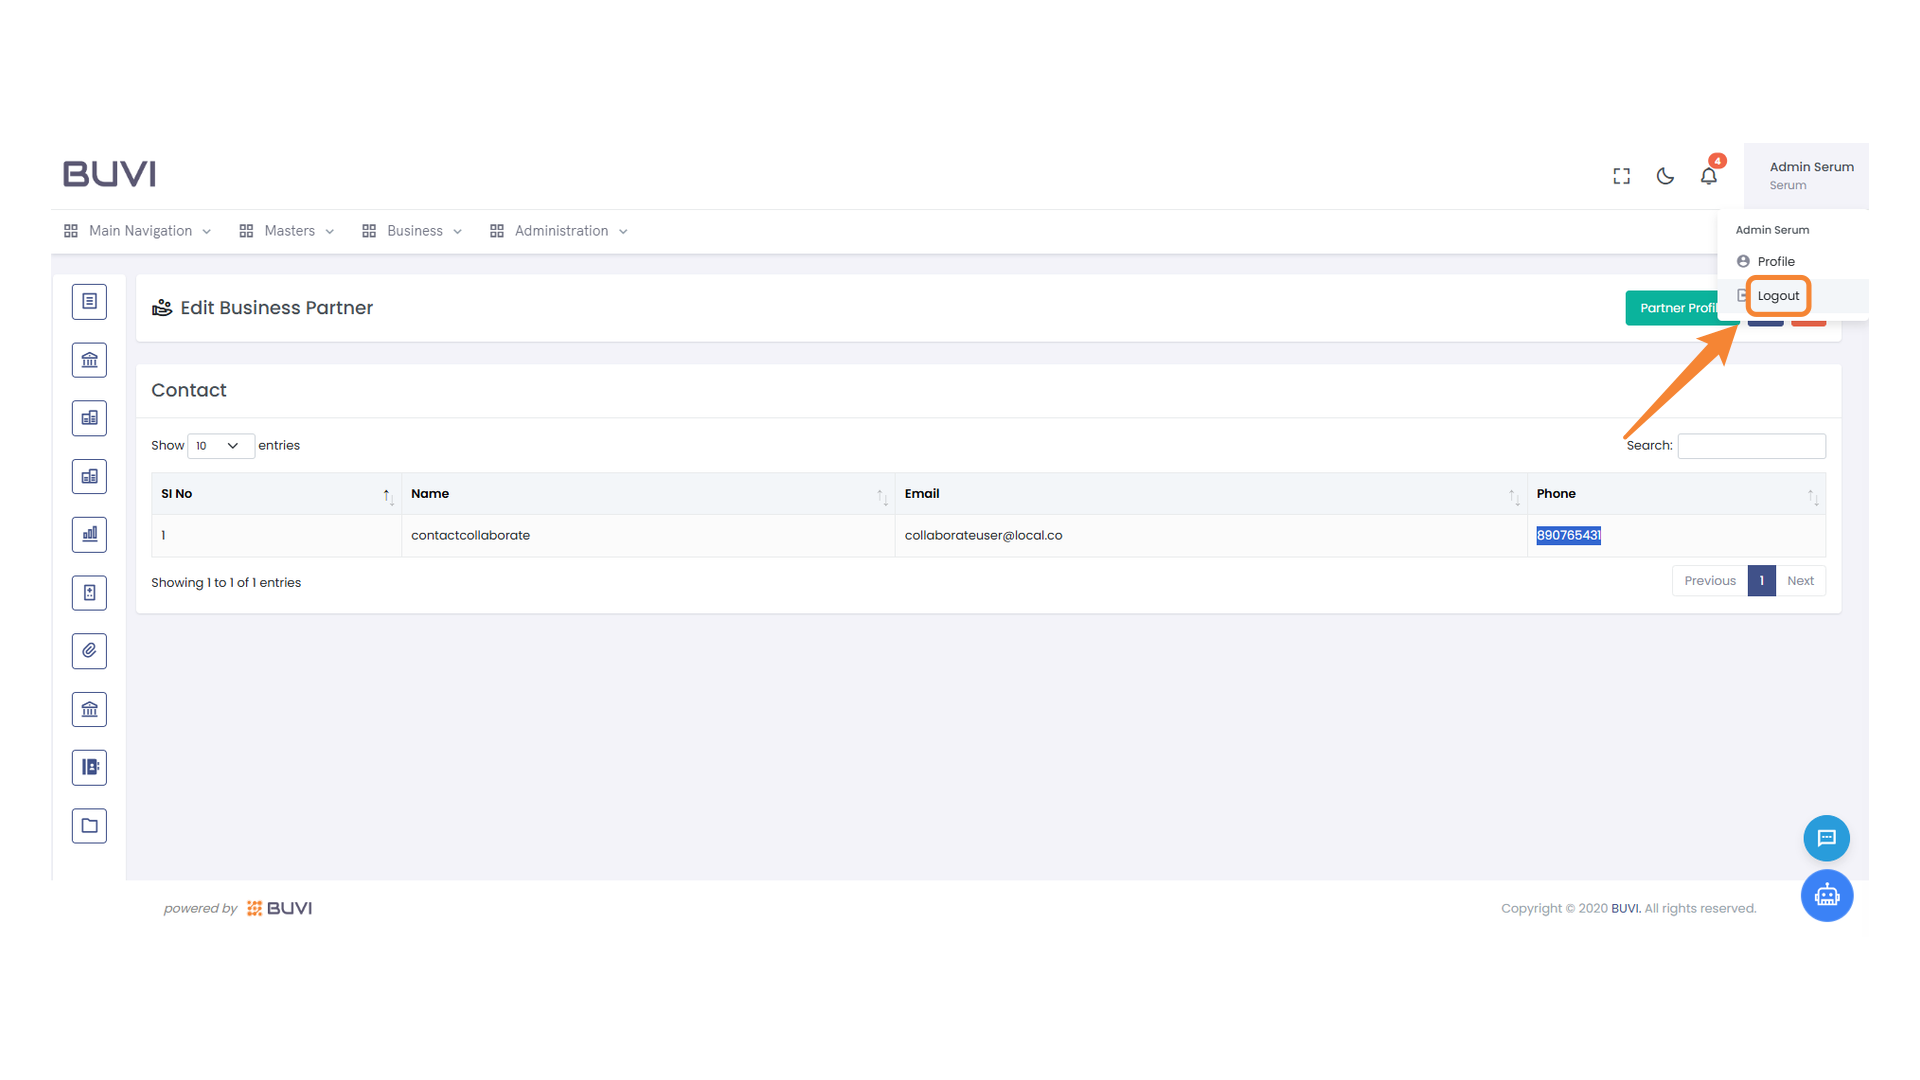Open the notification bell showing 4 alerts
The width and height of the screenshot is (1920, 1080).
pos(1708,175)
